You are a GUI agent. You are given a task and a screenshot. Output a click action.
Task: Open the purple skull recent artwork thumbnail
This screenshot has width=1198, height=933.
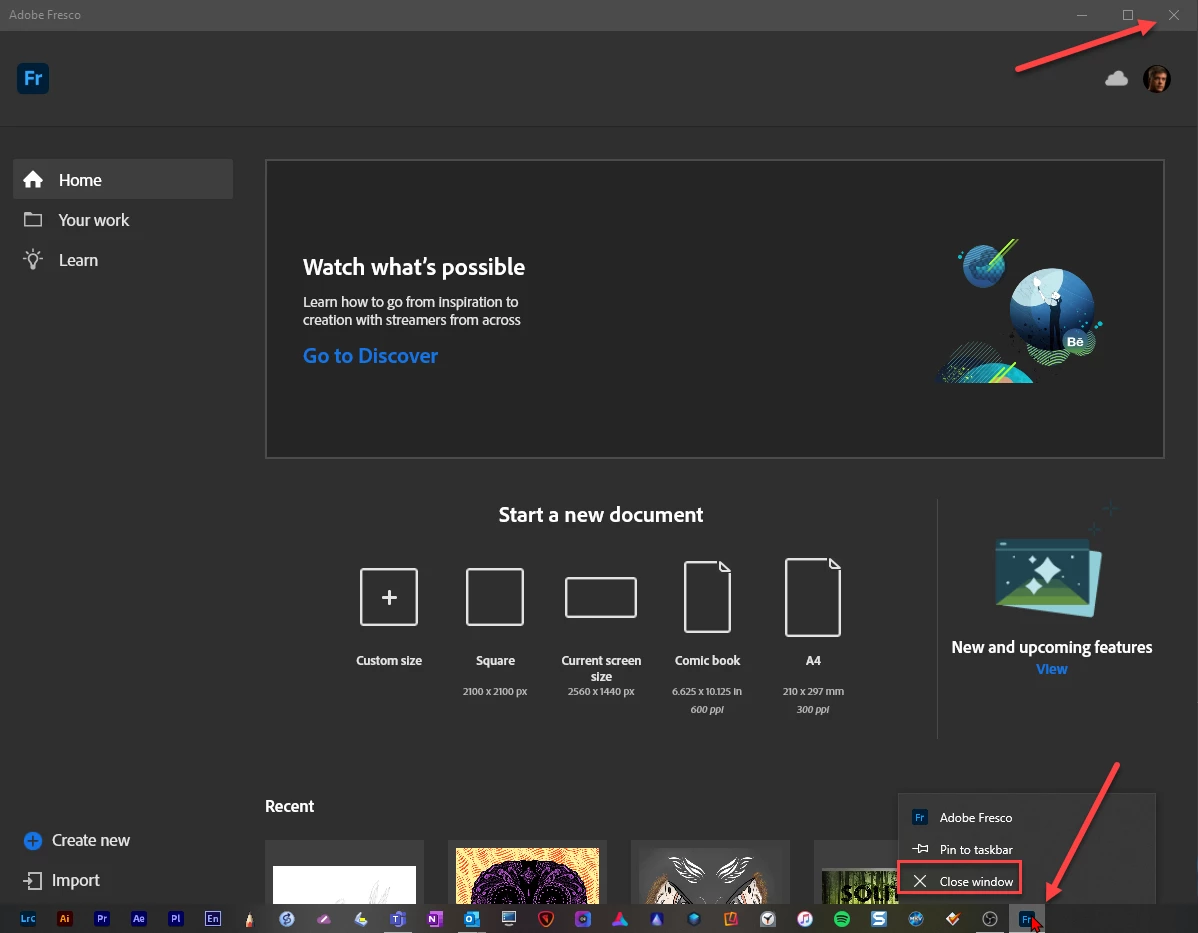tap(527, 872)
